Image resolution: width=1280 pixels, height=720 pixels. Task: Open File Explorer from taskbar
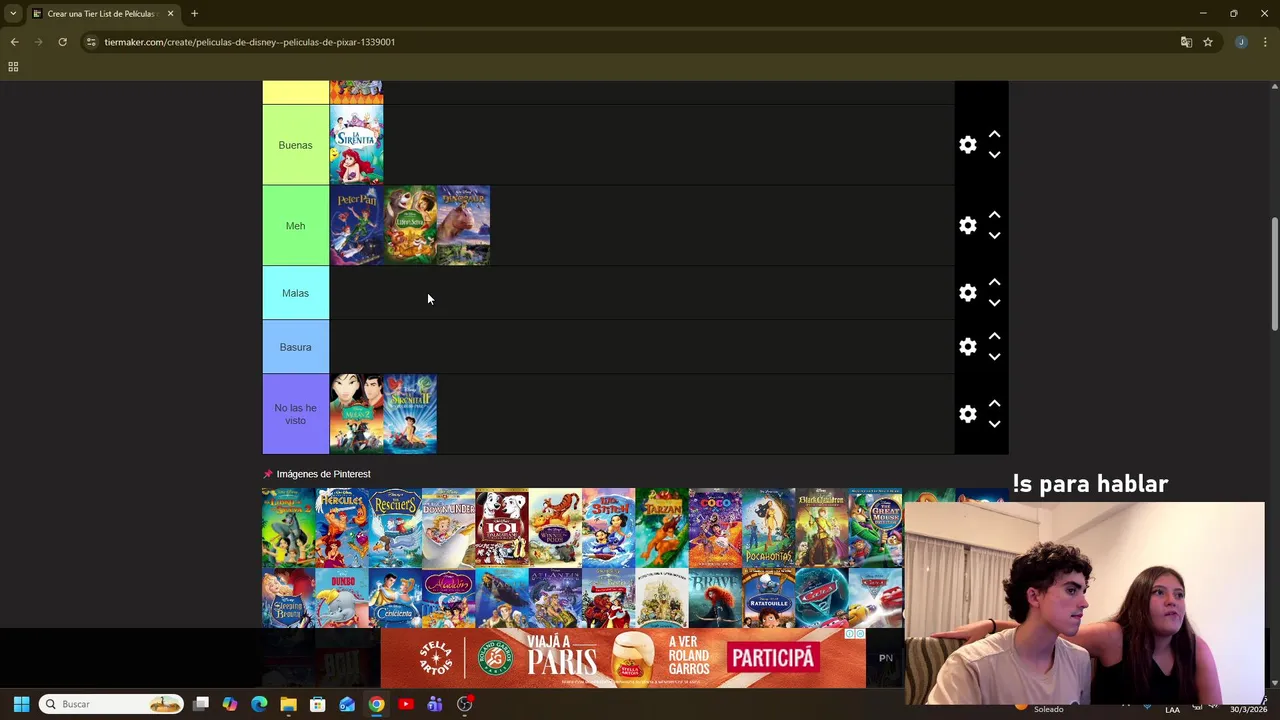point(288,704)
